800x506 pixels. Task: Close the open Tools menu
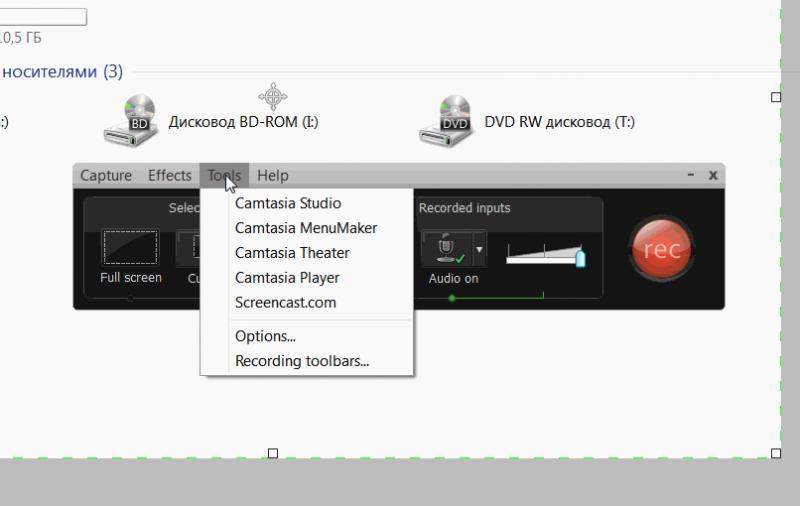(224, 175)
